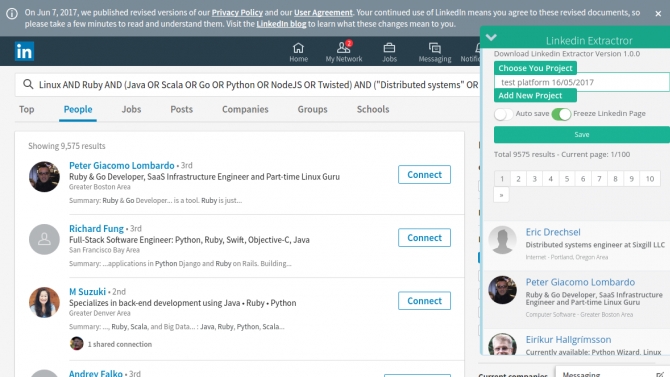Click the Showing 9,575 results text
Image resolution: width=670 pixels, height=377 pixels.
(x=67, y=146)
